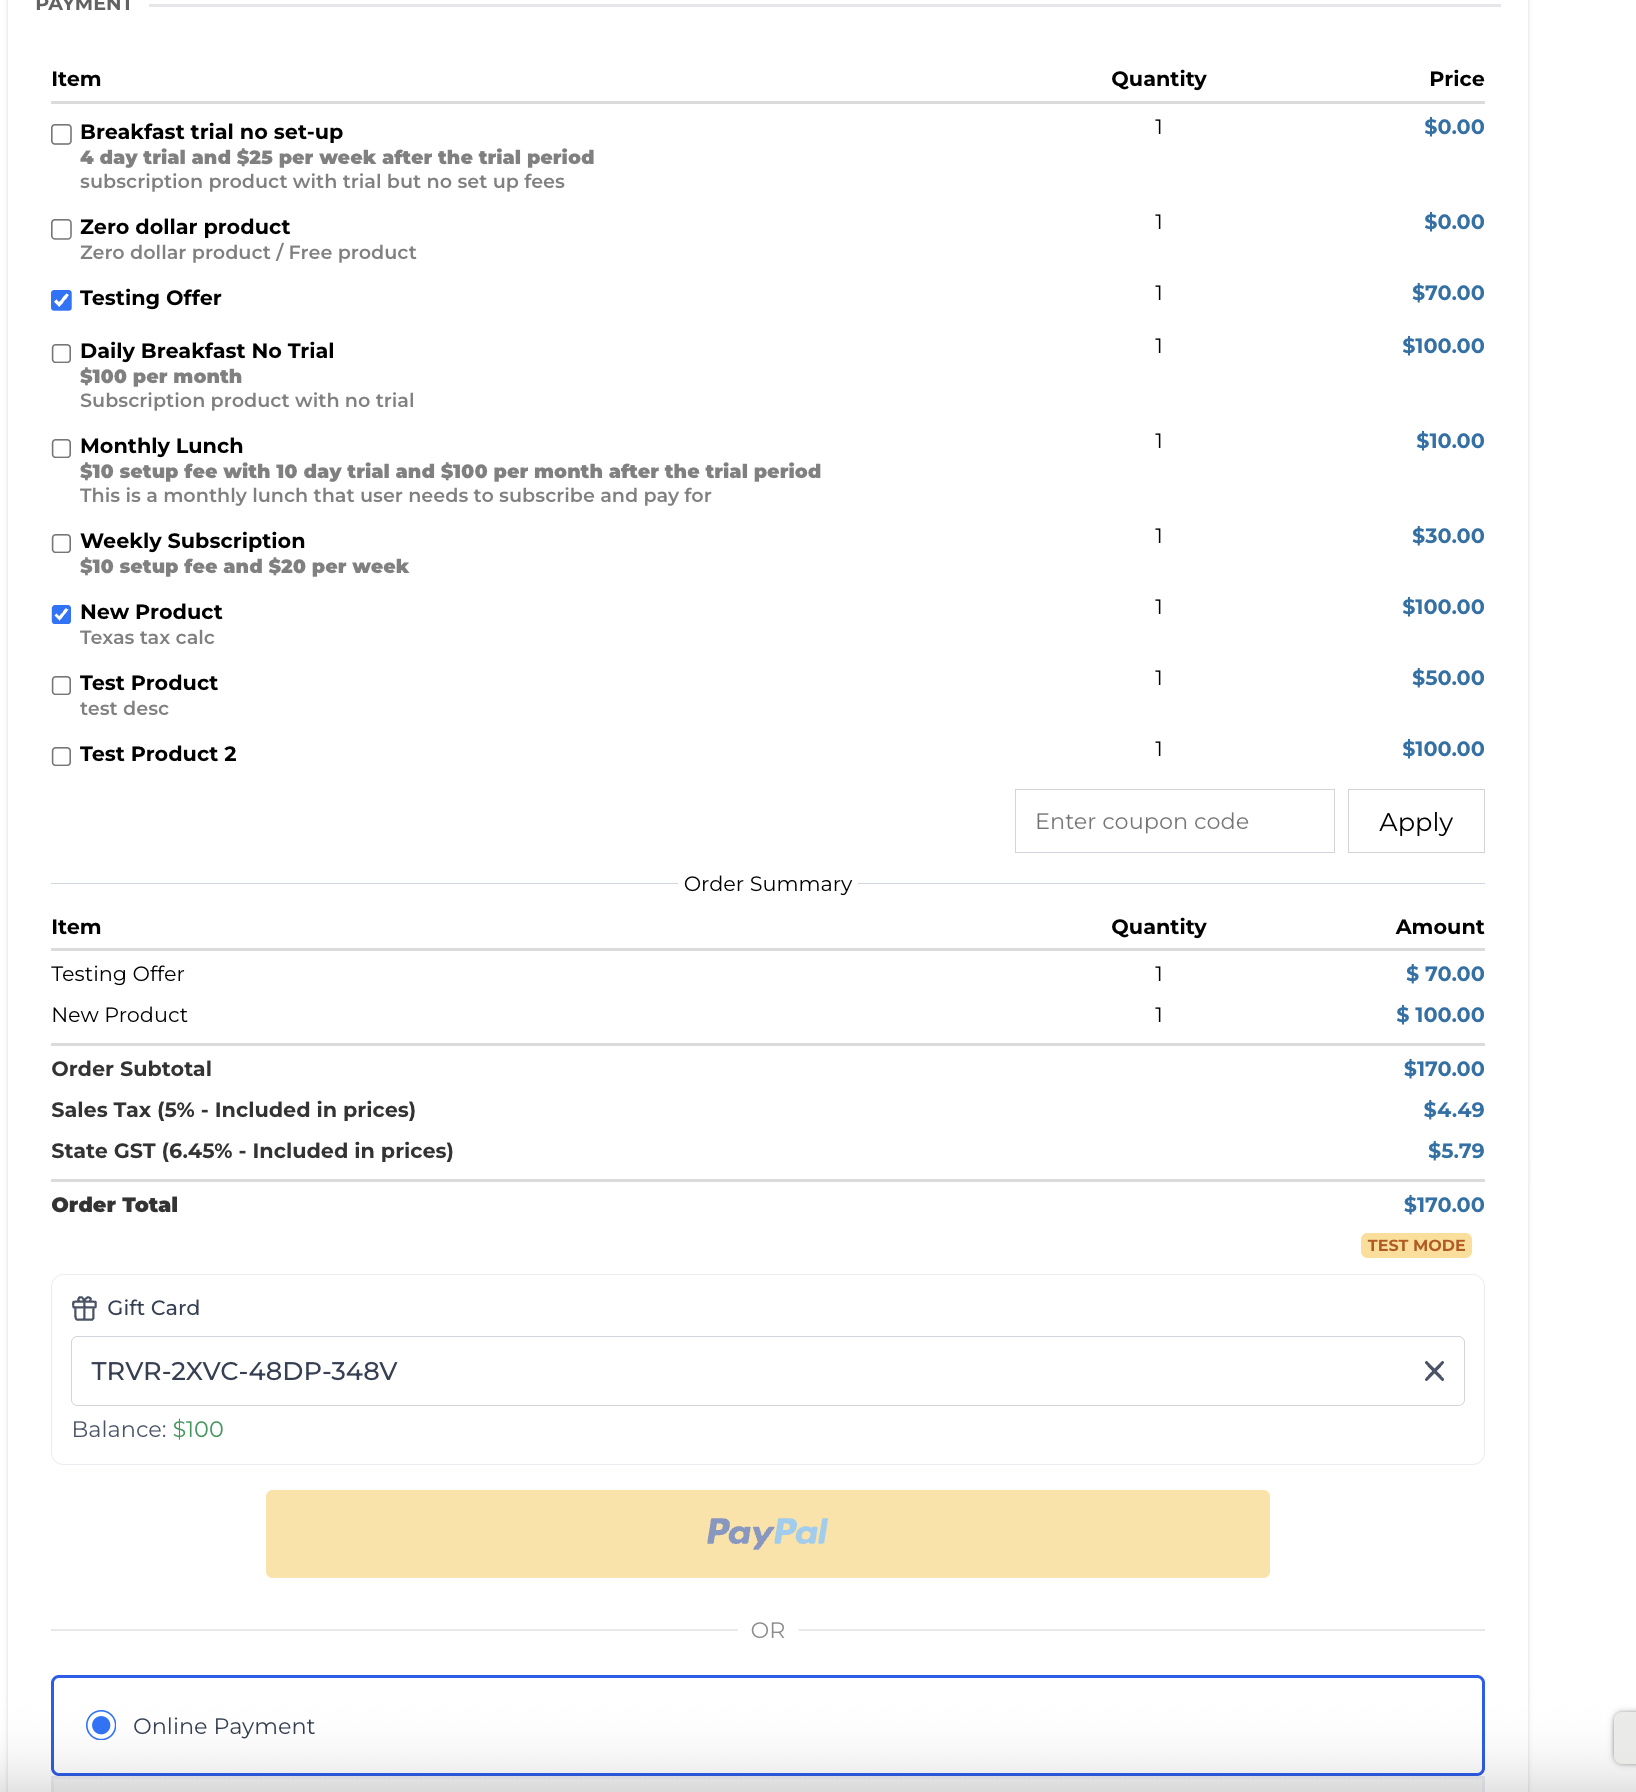
Task: Tick the Test Product checkbox
Action: pos(62,685)
